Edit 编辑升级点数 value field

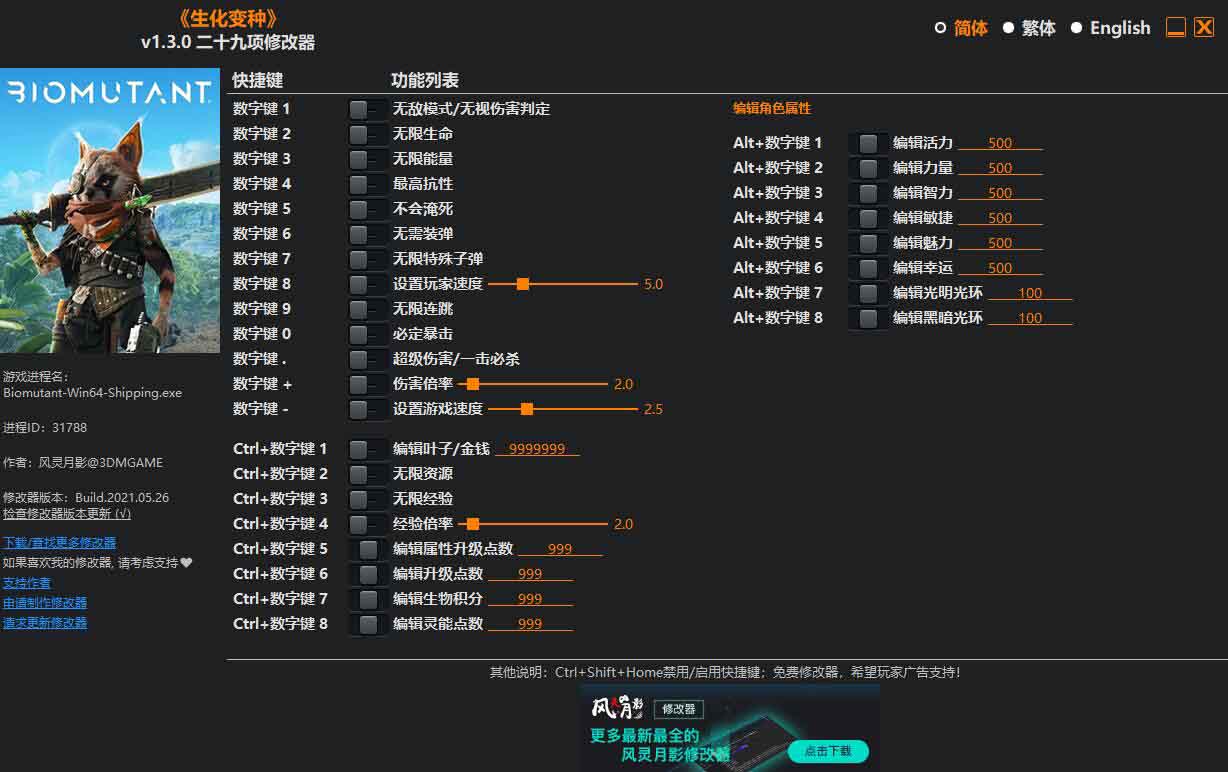[530, 574]
